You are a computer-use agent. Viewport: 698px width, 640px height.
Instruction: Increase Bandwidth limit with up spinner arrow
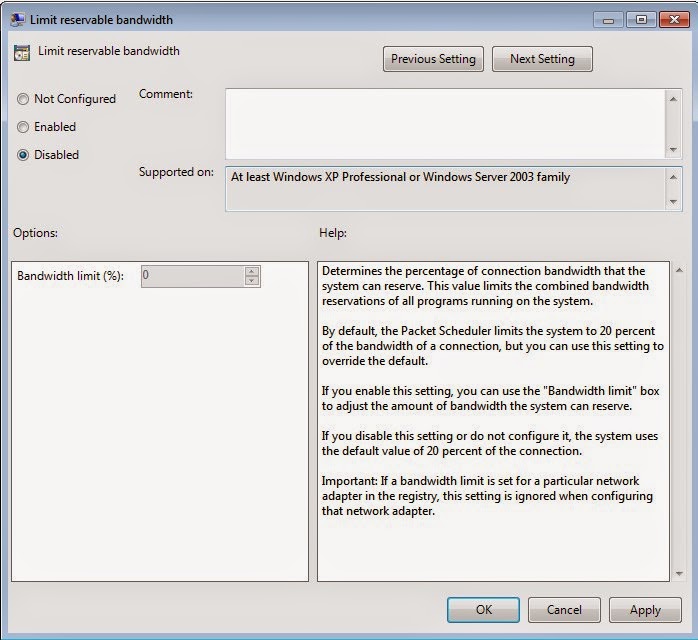tap(252, 271)
